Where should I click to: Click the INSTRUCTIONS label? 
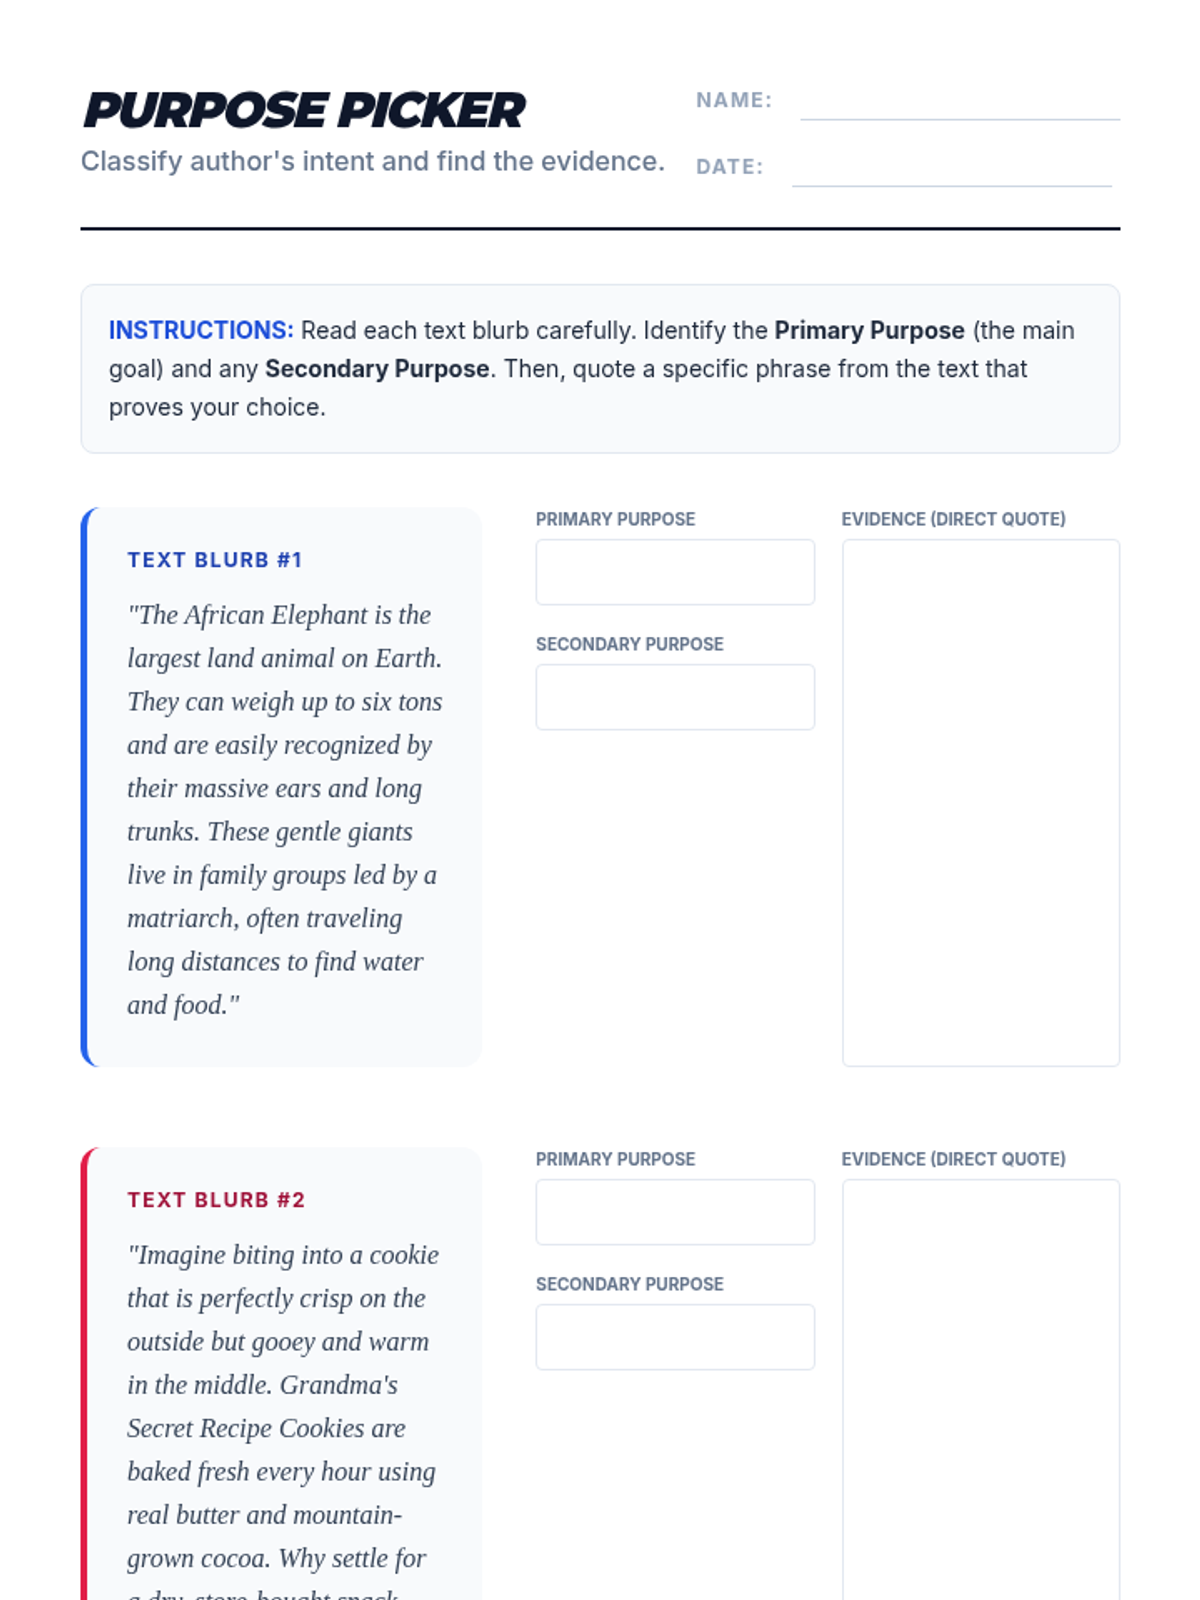pyautogui.click(x=201, y=330)
